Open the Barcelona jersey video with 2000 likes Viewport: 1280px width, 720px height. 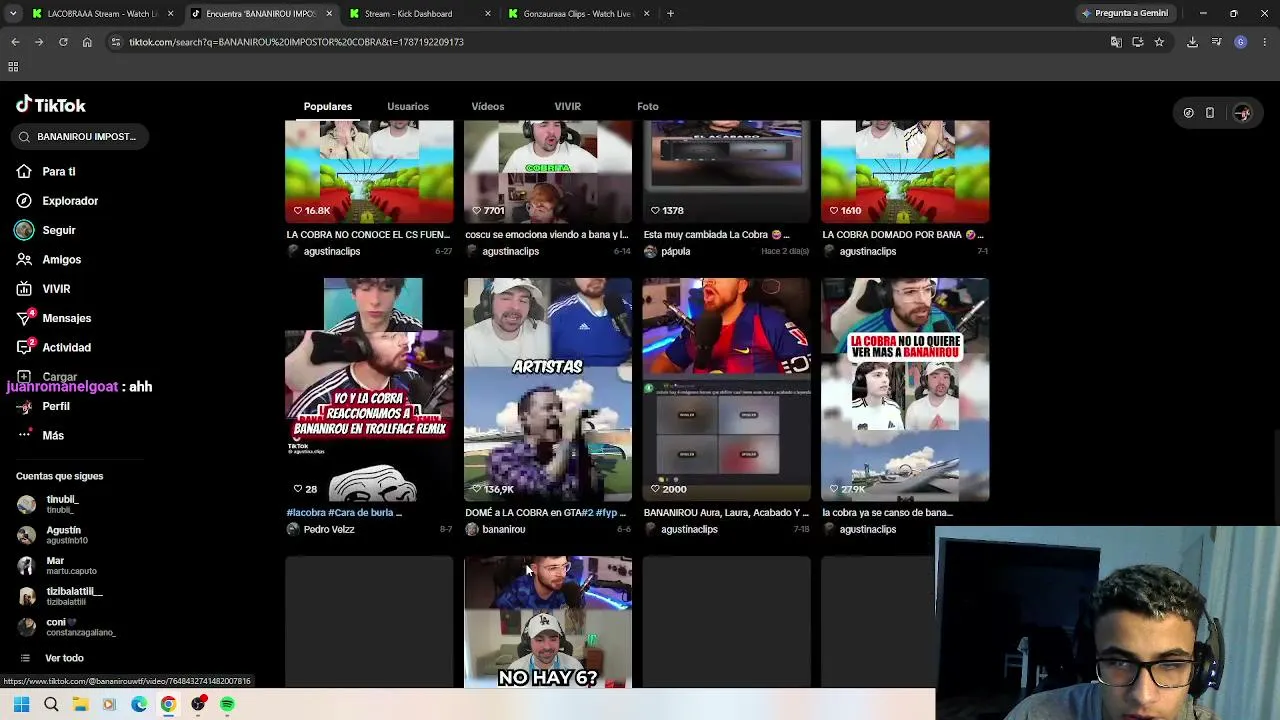pos(726,390)
